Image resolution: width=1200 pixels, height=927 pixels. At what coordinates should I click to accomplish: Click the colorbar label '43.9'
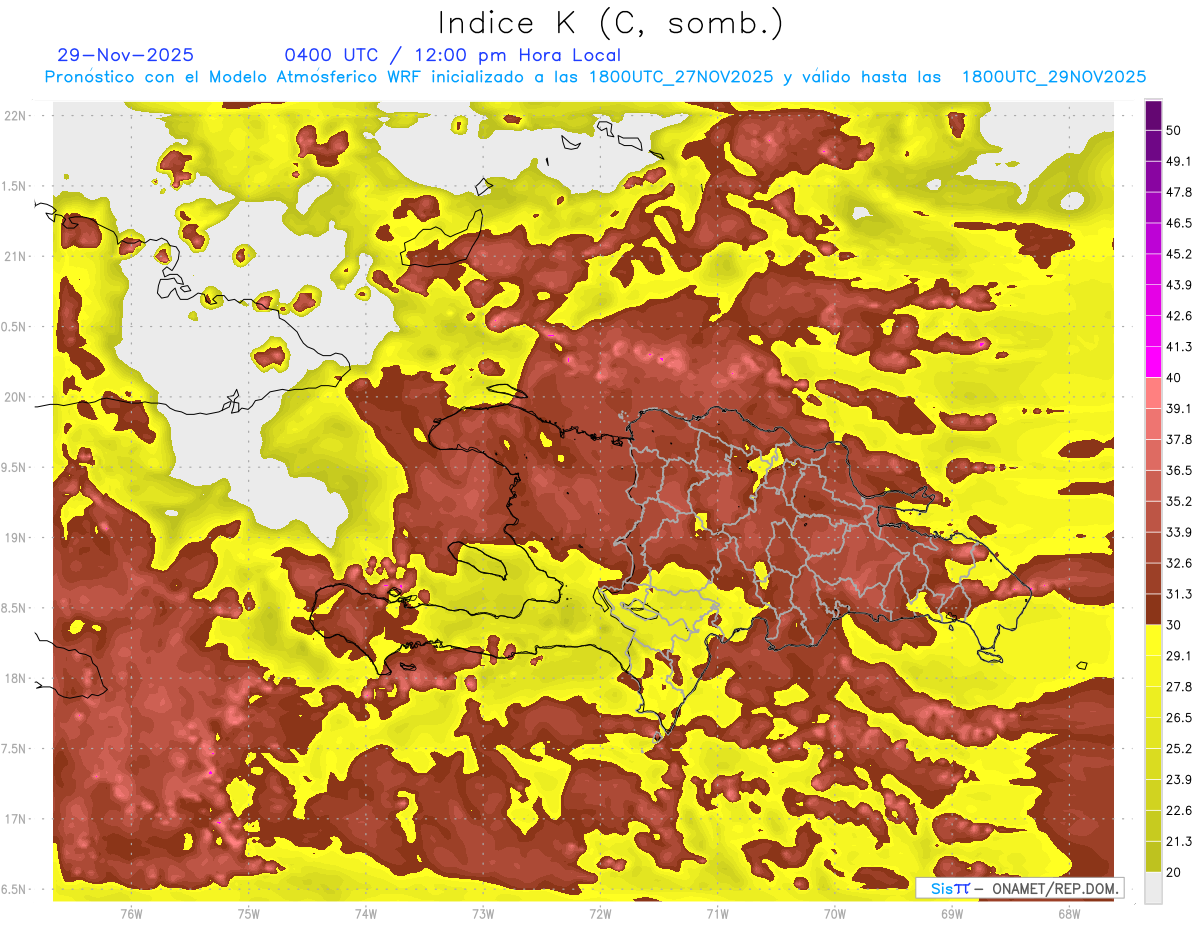1179,285
